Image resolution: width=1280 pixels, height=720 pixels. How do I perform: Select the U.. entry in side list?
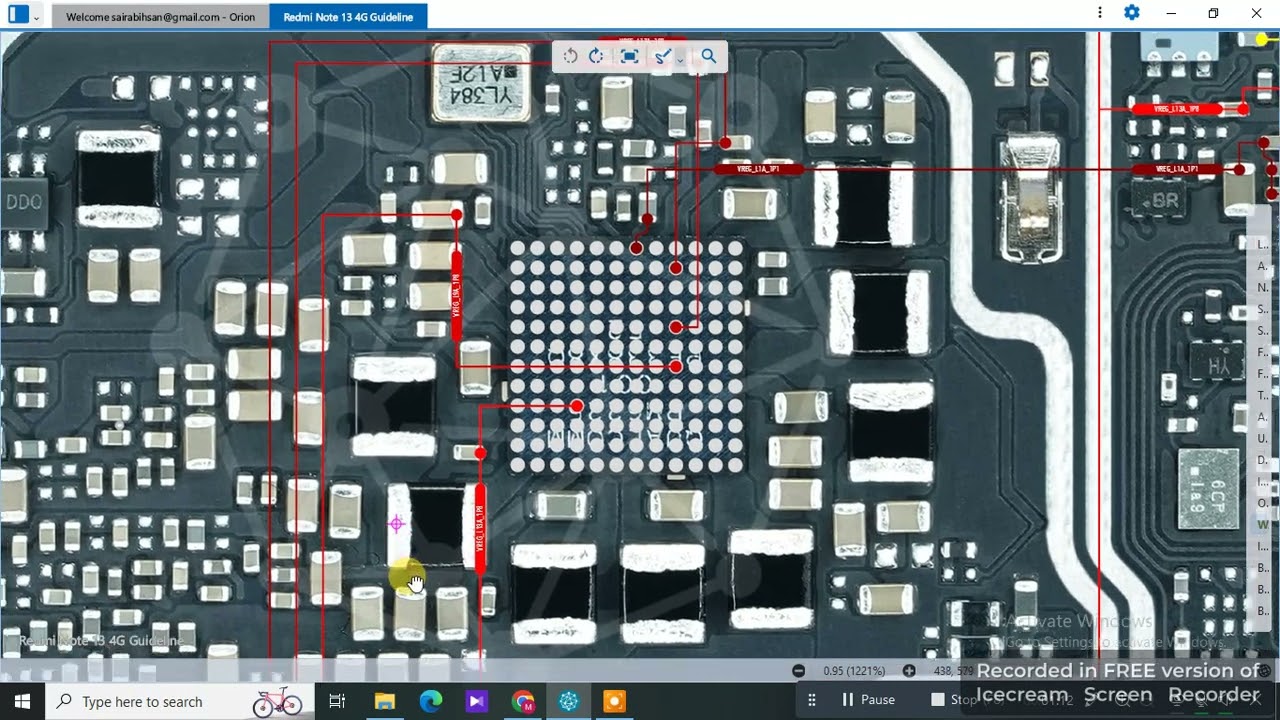pyautogui.click(x=1263, y=438)
